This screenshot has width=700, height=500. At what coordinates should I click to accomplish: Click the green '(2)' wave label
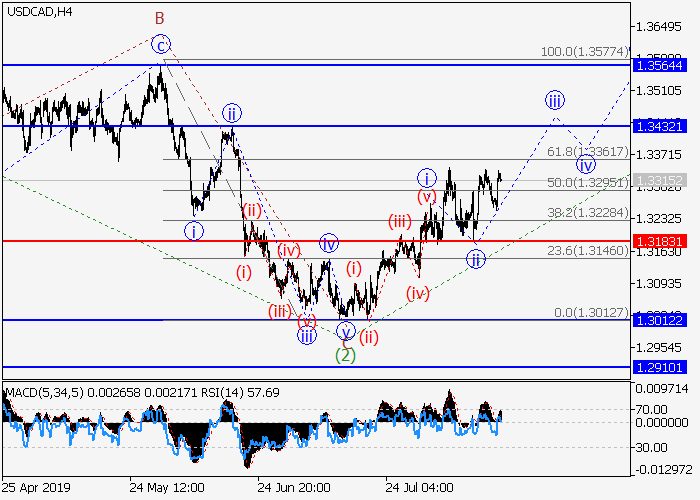345,354
